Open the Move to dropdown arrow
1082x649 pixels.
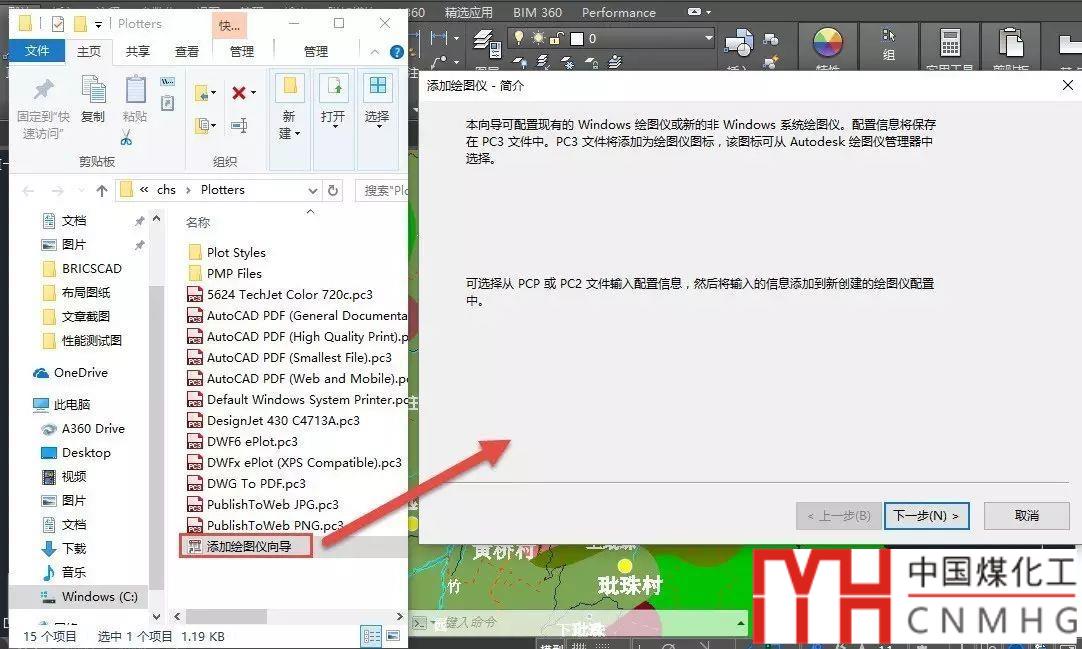click(x=213, y=92)
